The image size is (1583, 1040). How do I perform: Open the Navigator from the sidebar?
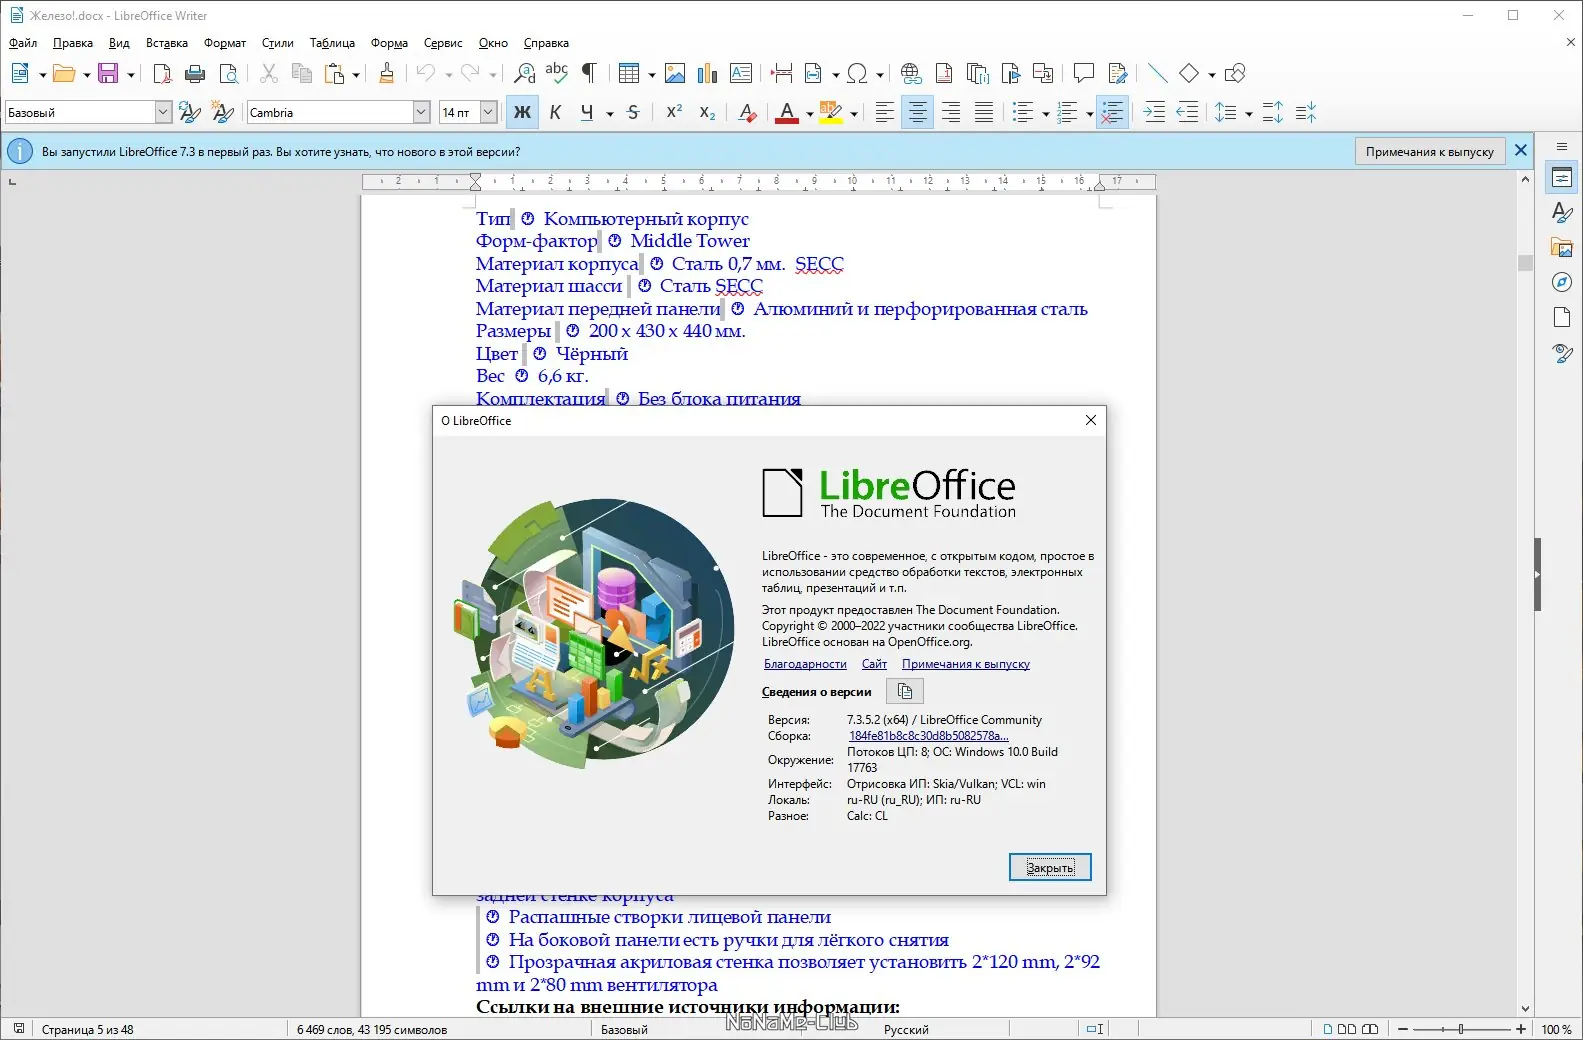[1562, 282]
